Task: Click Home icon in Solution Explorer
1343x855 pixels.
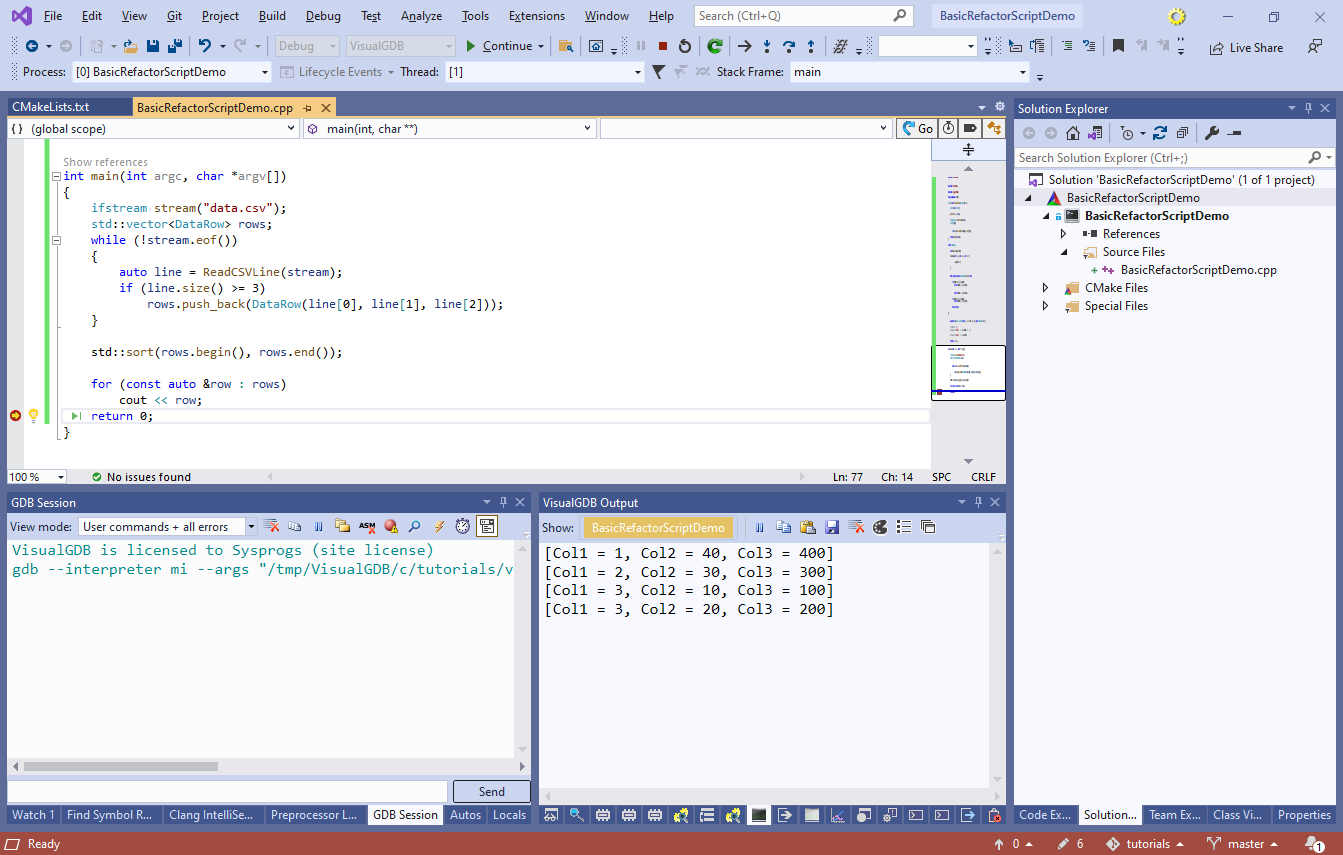Action: click(x=1073, y=133)
